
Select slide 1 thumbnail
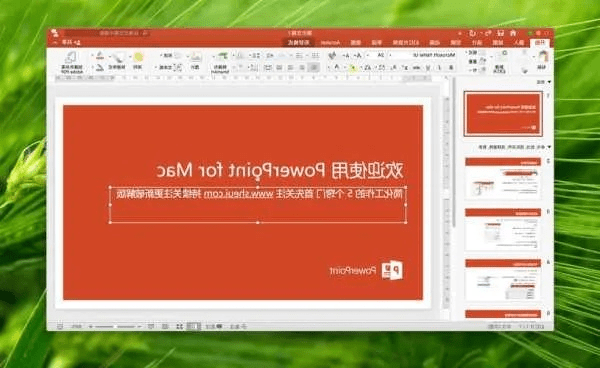click(x=503, y=114)
